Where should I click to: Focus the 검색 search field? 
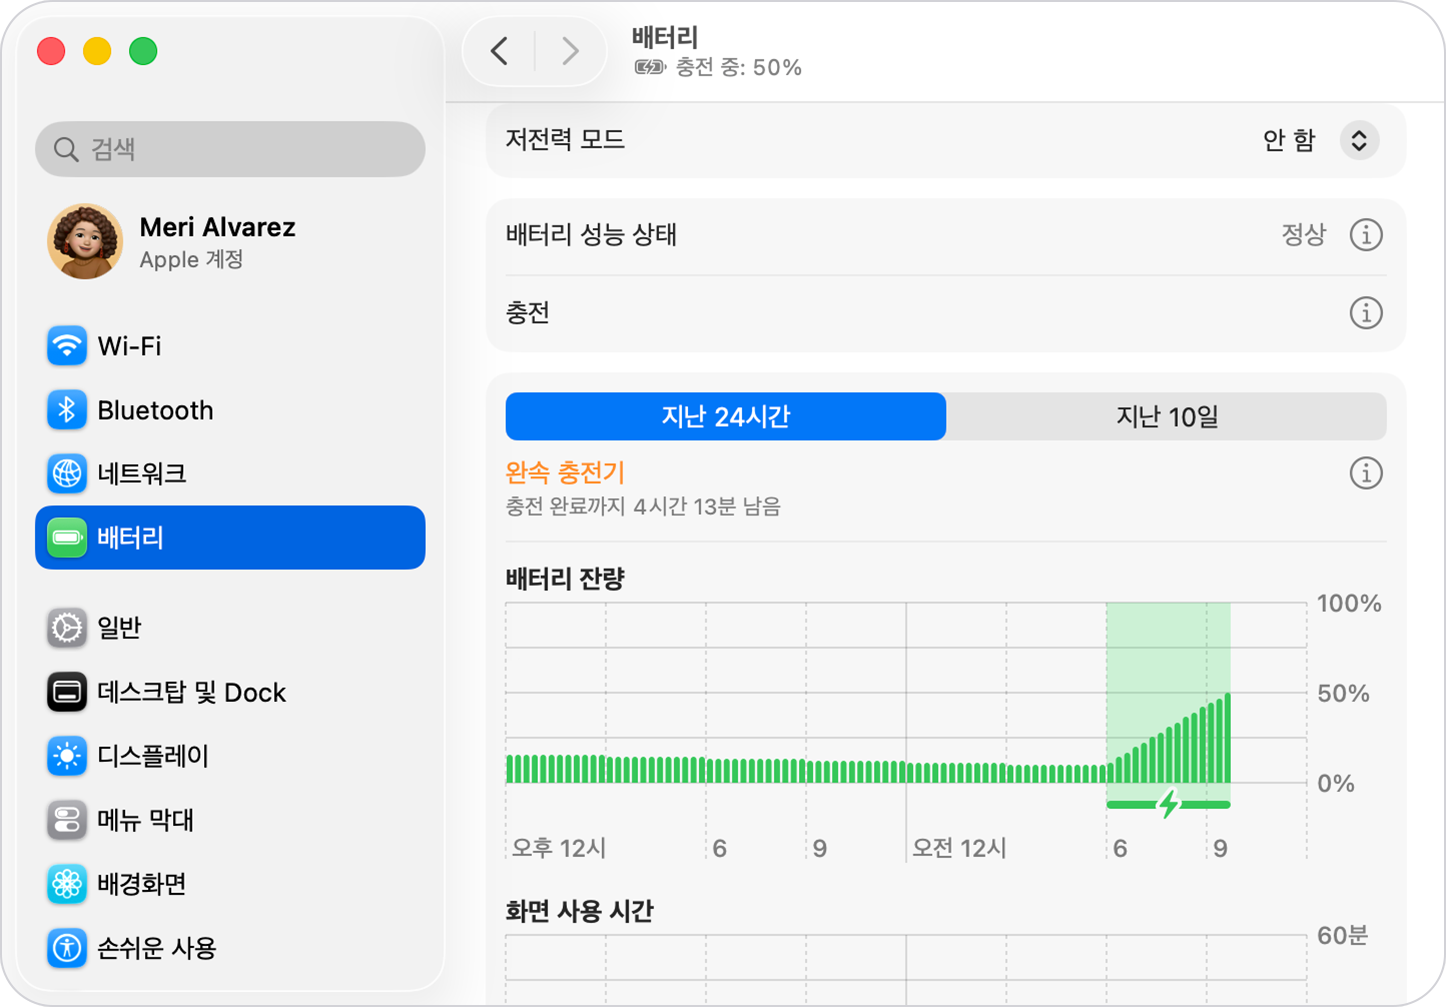(230, 149)
